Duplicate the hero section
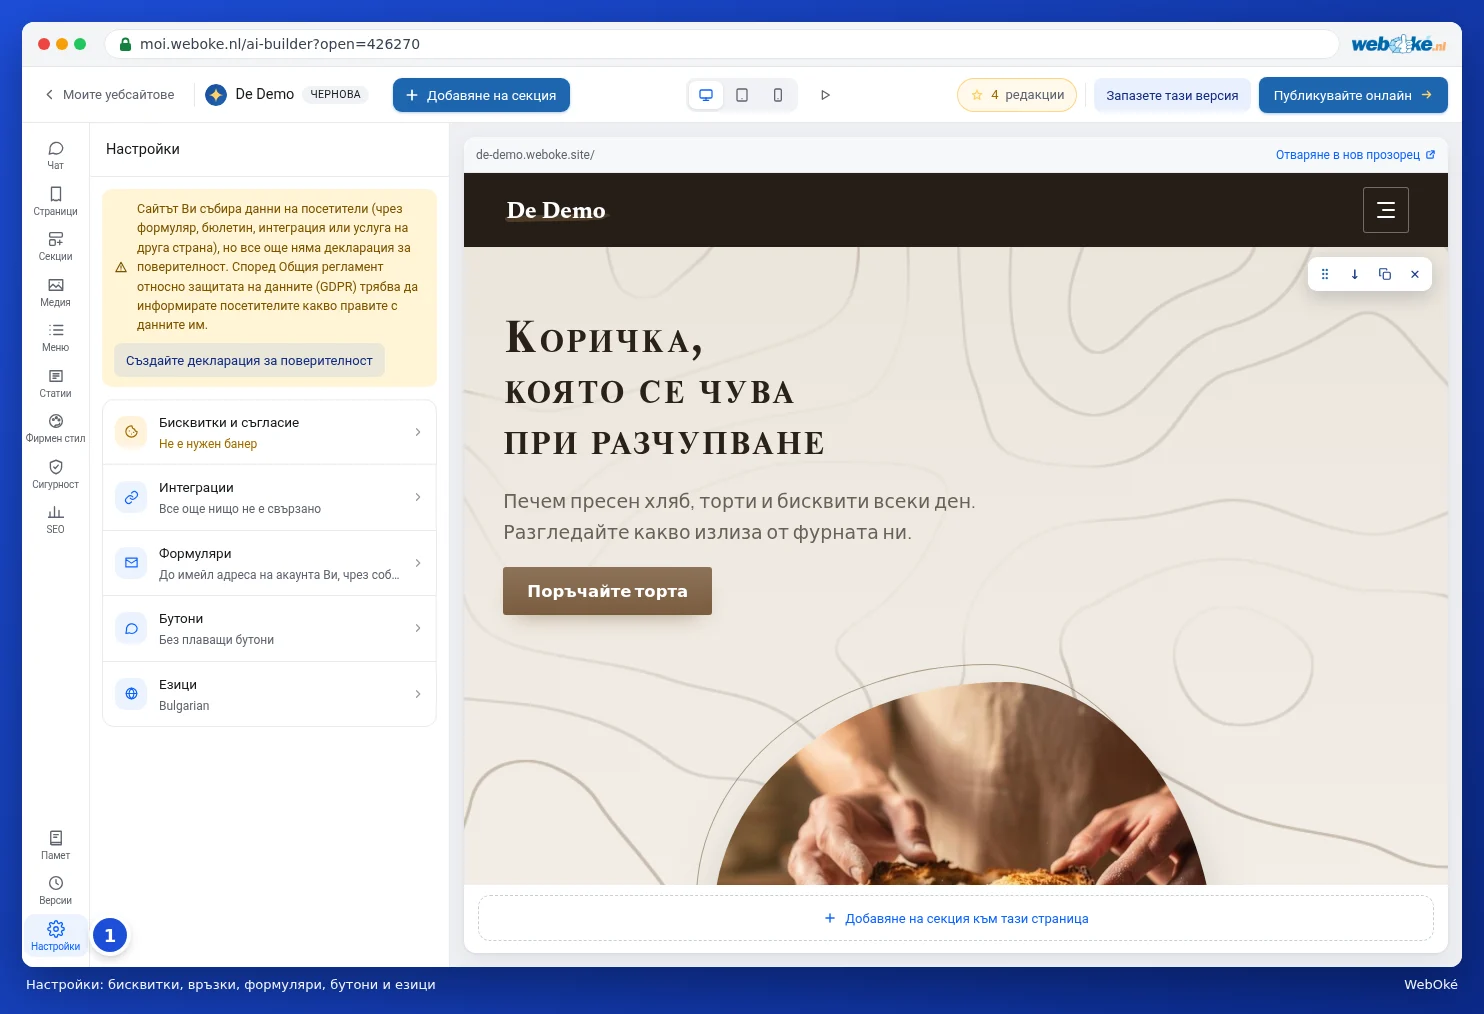 1385,274
